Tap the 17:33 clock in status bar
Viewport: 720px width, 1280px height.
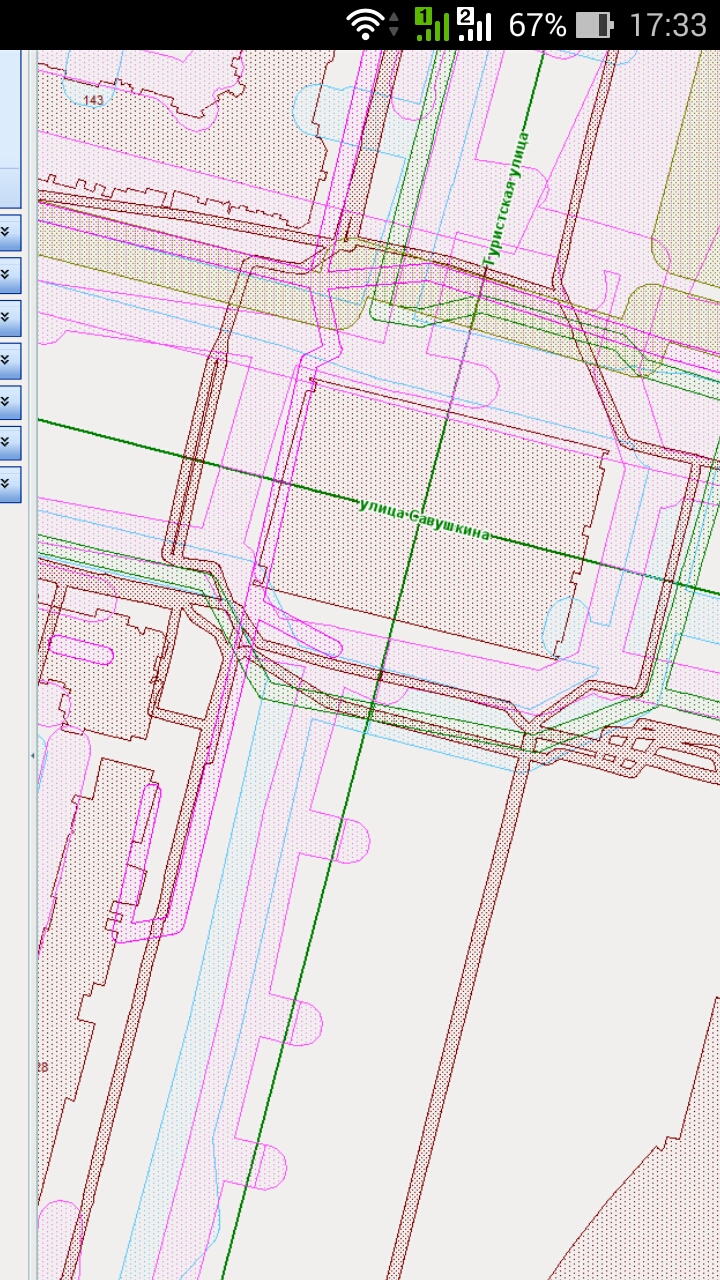[667, 25]
